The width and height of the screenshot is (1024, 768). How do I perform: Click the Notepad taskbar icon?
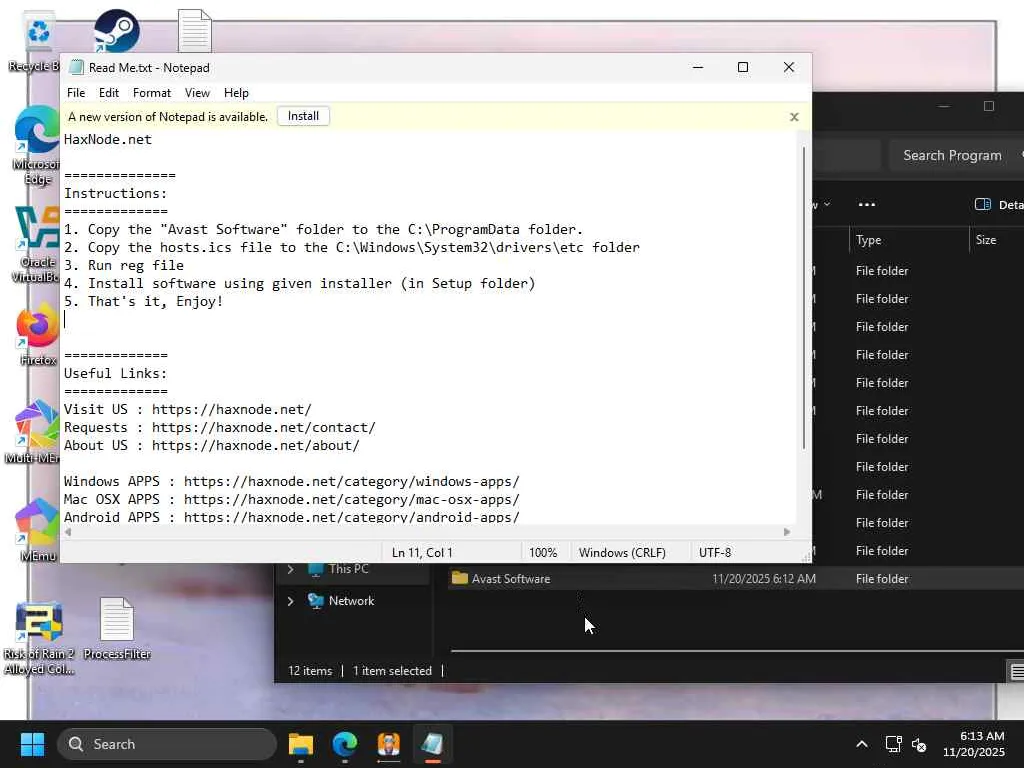tap(432, 744)
